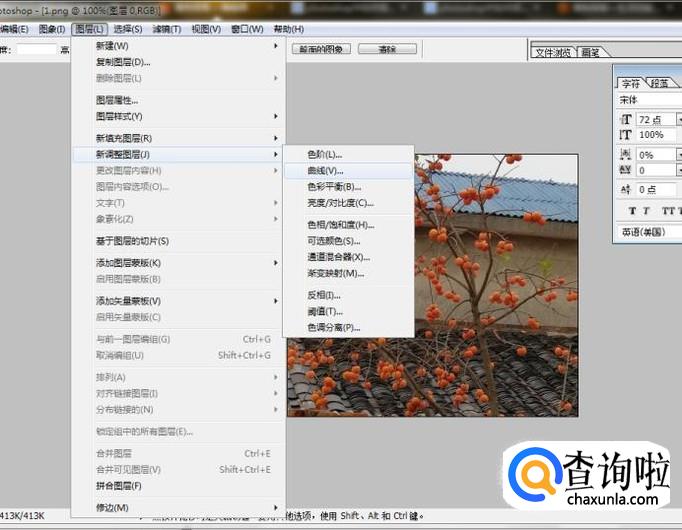The height and width of the screenshot is (530, 682).
Task: Click the baseline shift icon
Action: pos(626,189)
